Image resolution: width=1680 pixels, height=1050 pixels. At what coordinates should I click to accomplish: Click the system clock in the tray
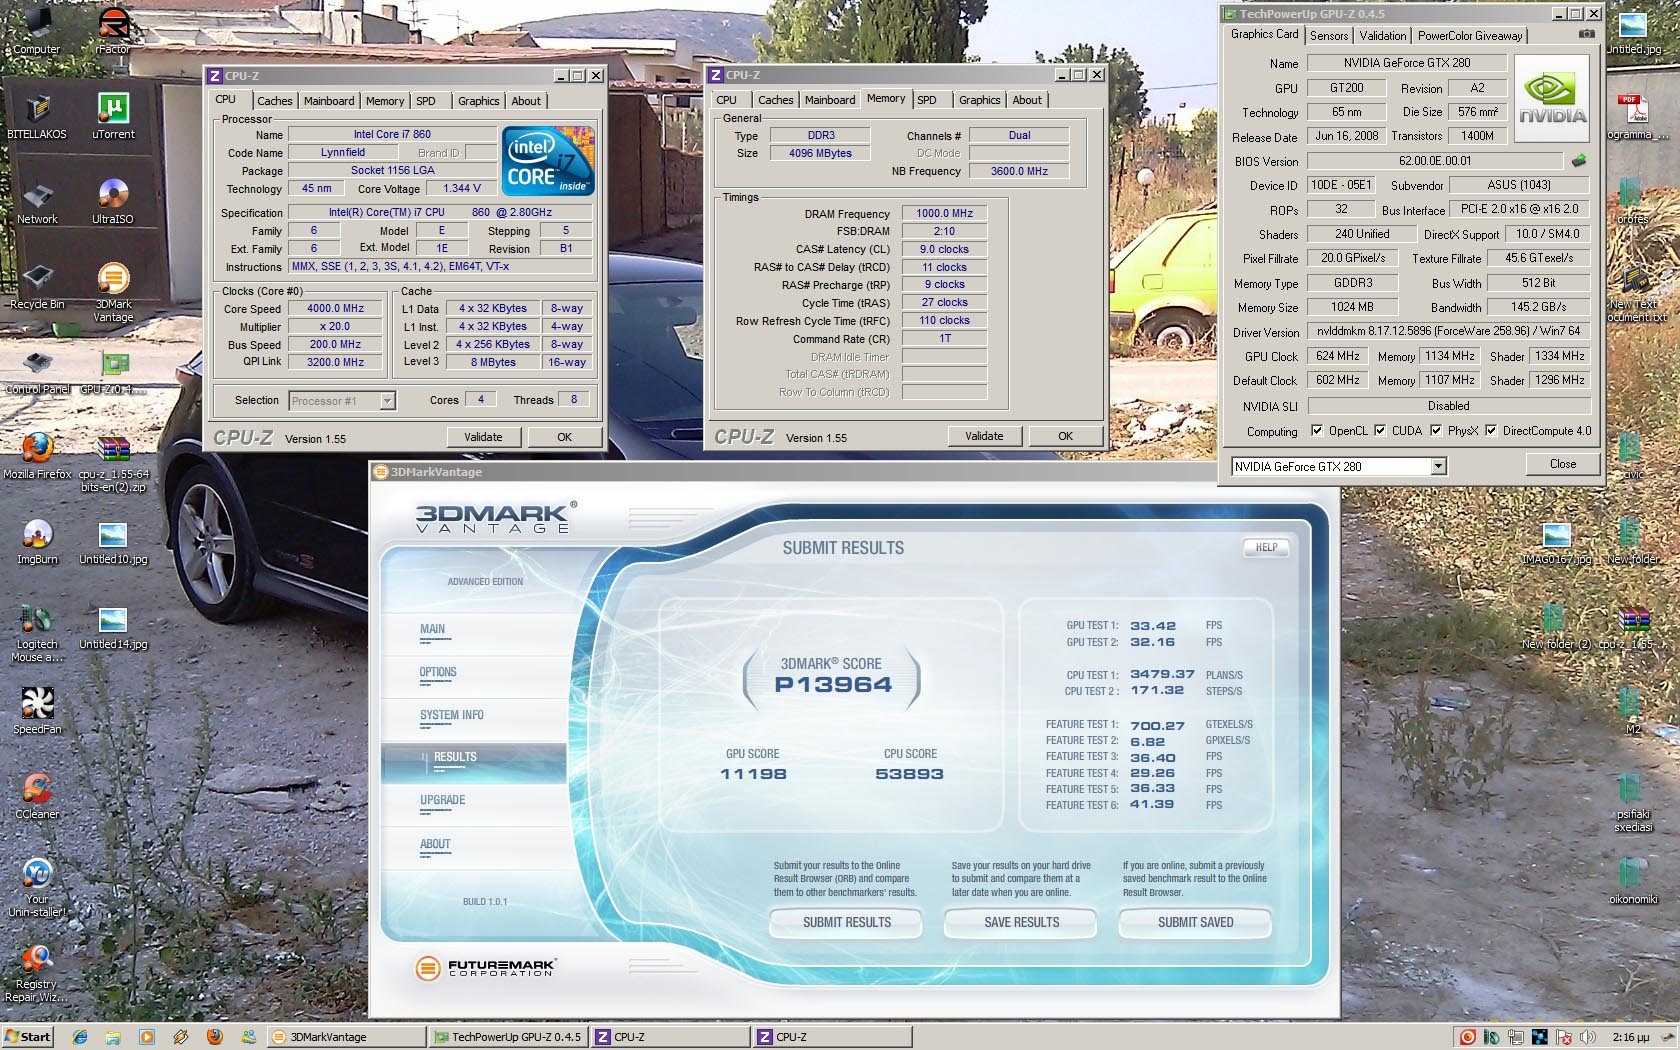[x=1630, y=1038]
